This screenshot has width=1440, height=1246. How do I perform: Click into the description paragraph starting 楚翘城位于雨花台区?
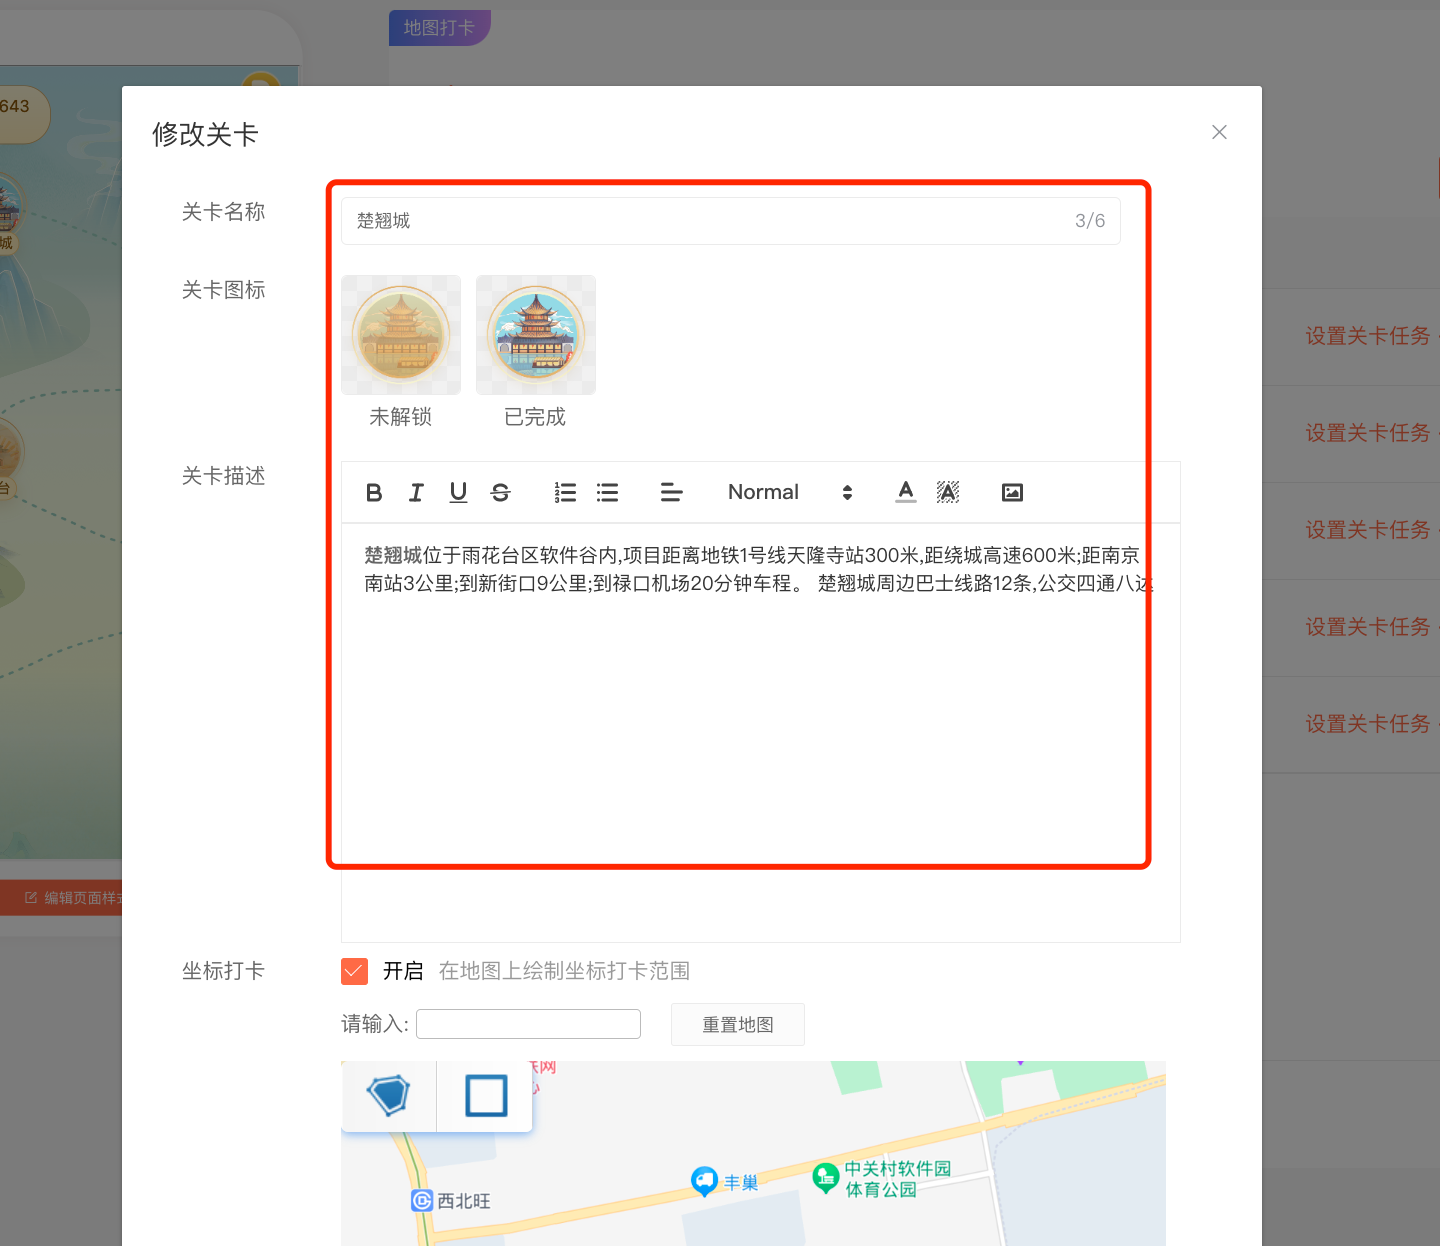pyautogui.click(x=758, y=569)
